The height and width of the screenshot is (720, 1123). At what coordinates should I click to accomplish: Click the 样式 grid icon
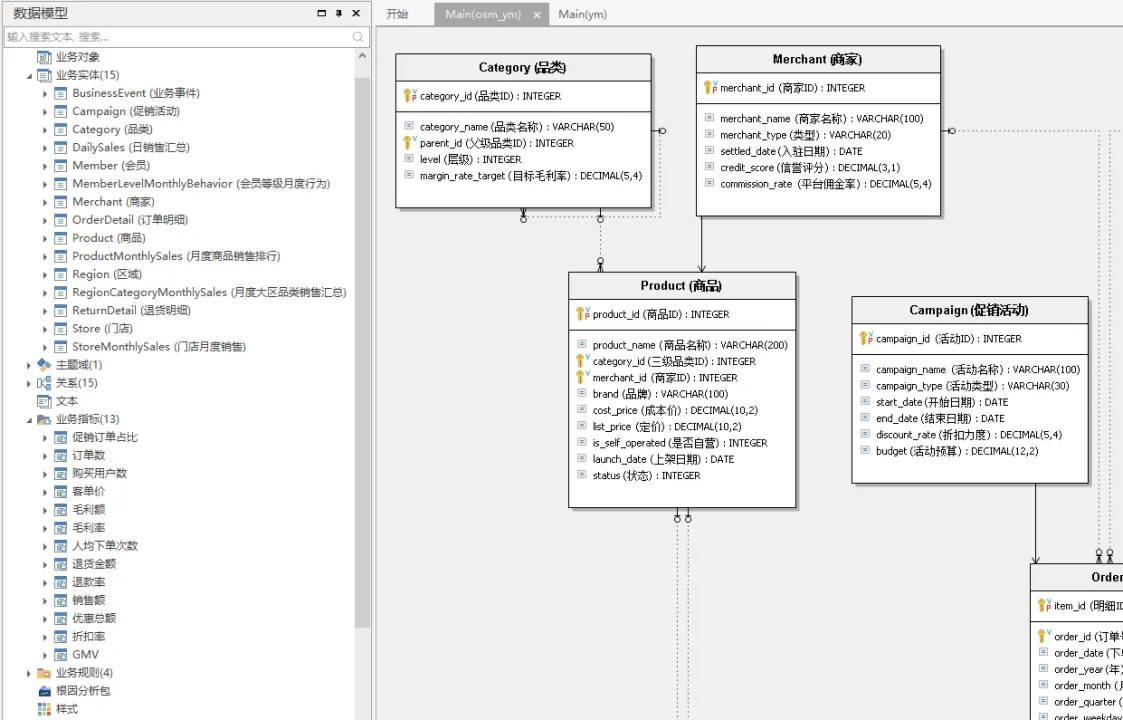point(44,709)
